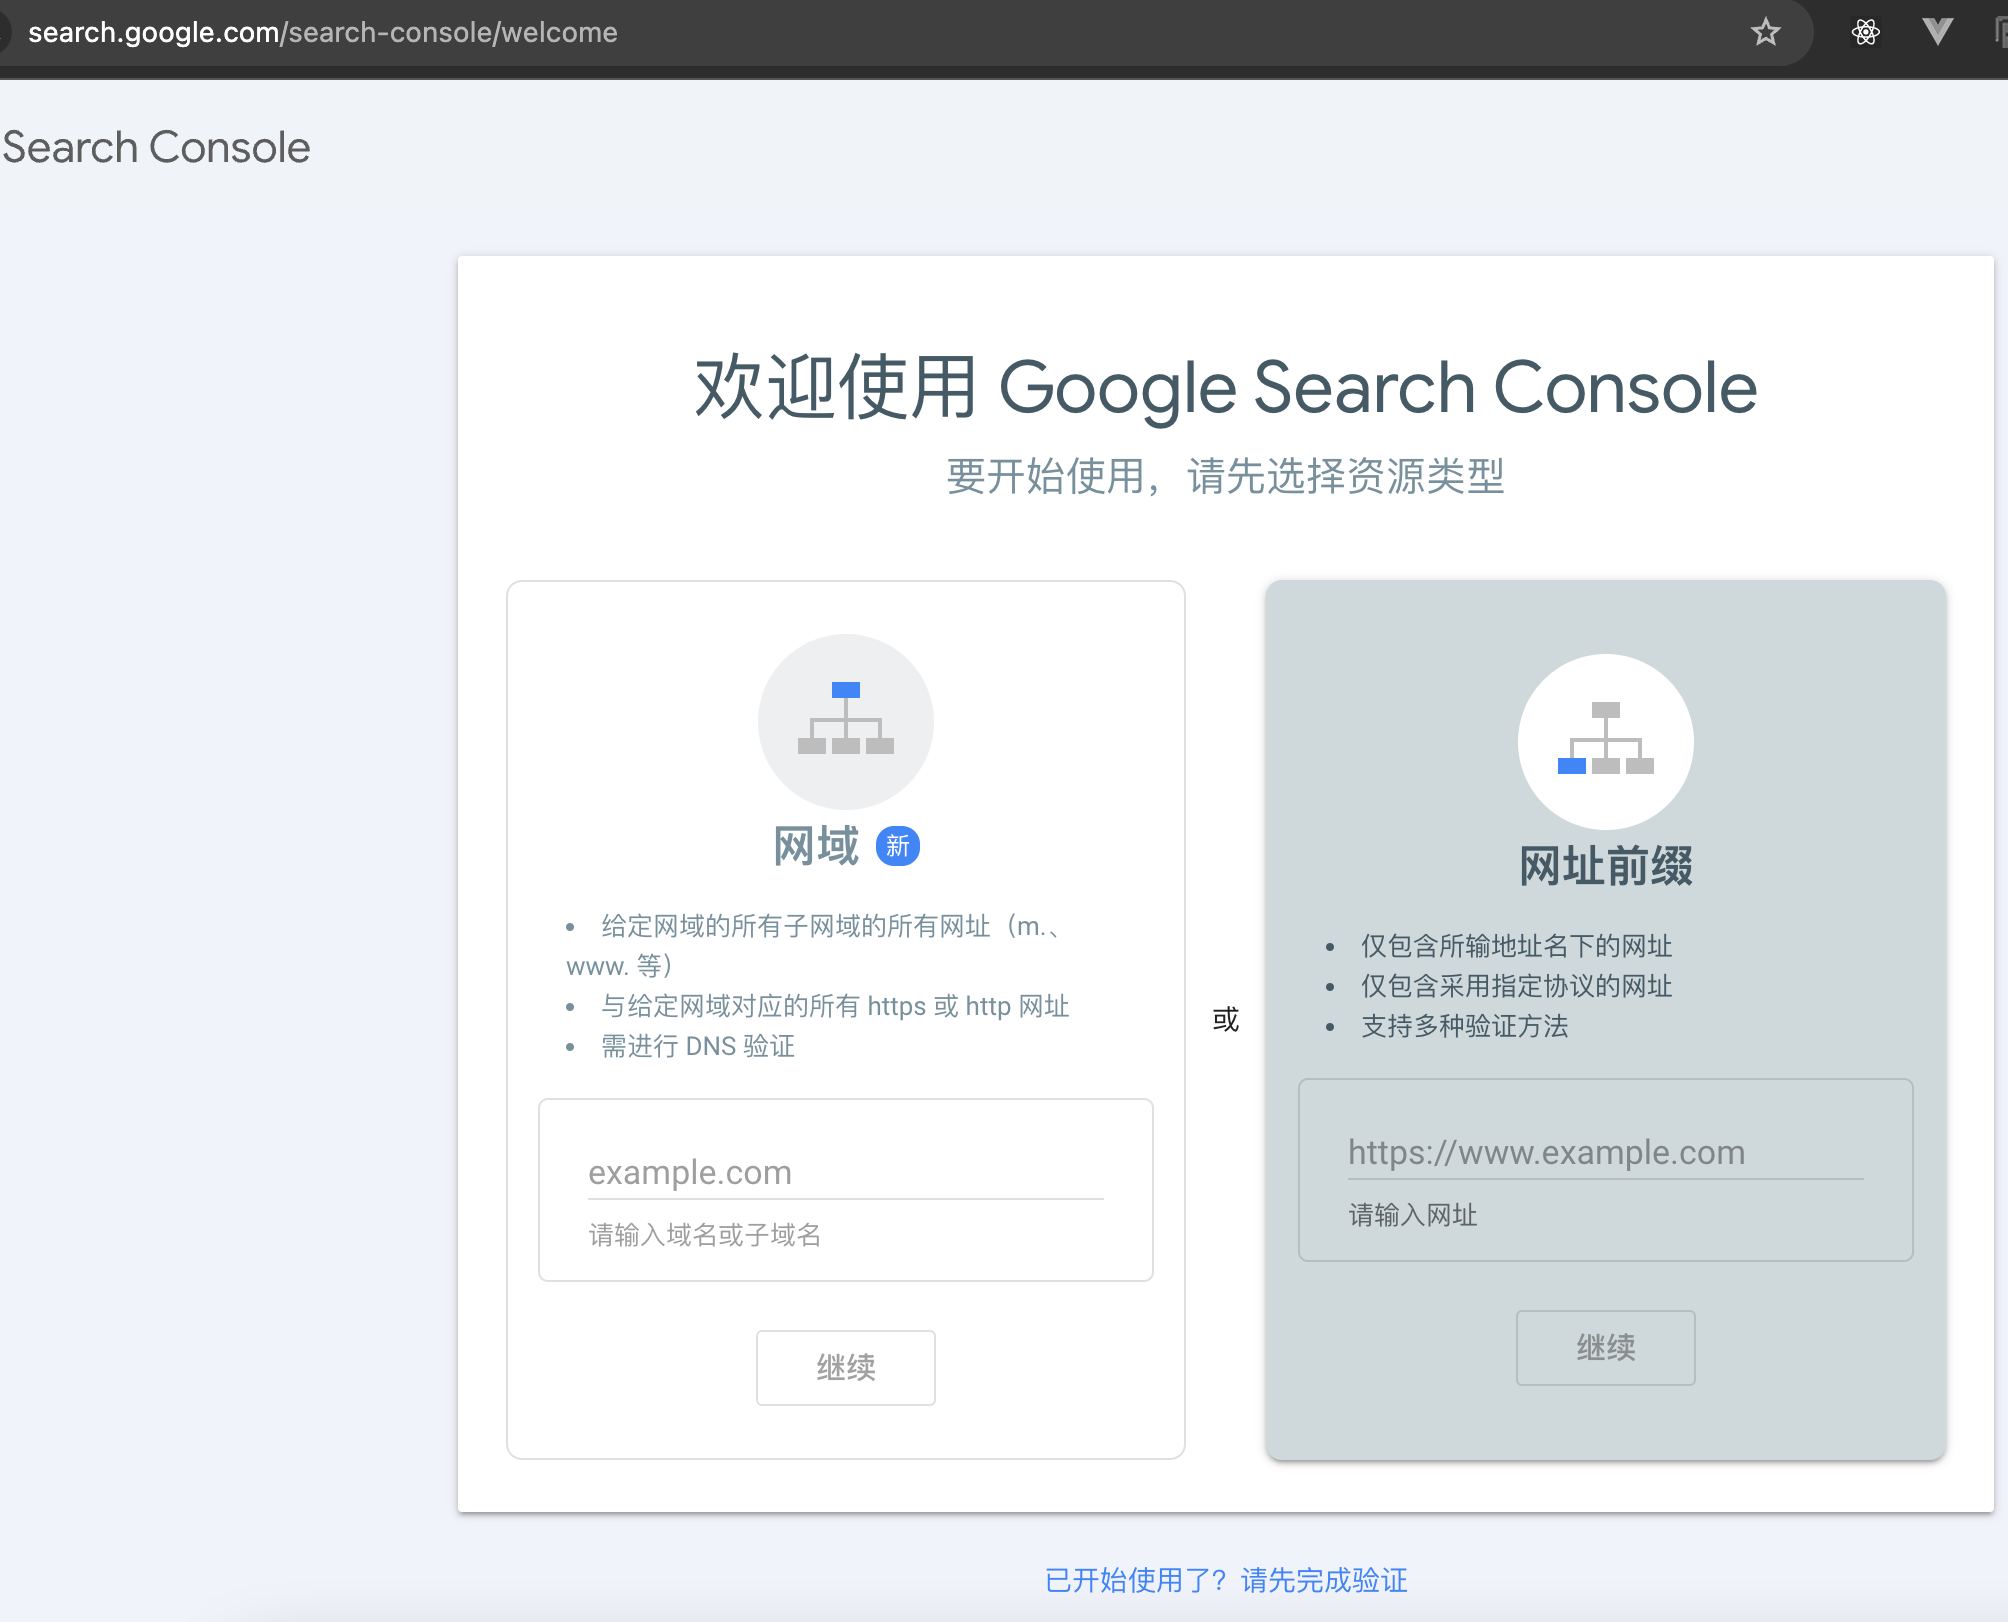Click the Search Console logo text

pos(156,148)
